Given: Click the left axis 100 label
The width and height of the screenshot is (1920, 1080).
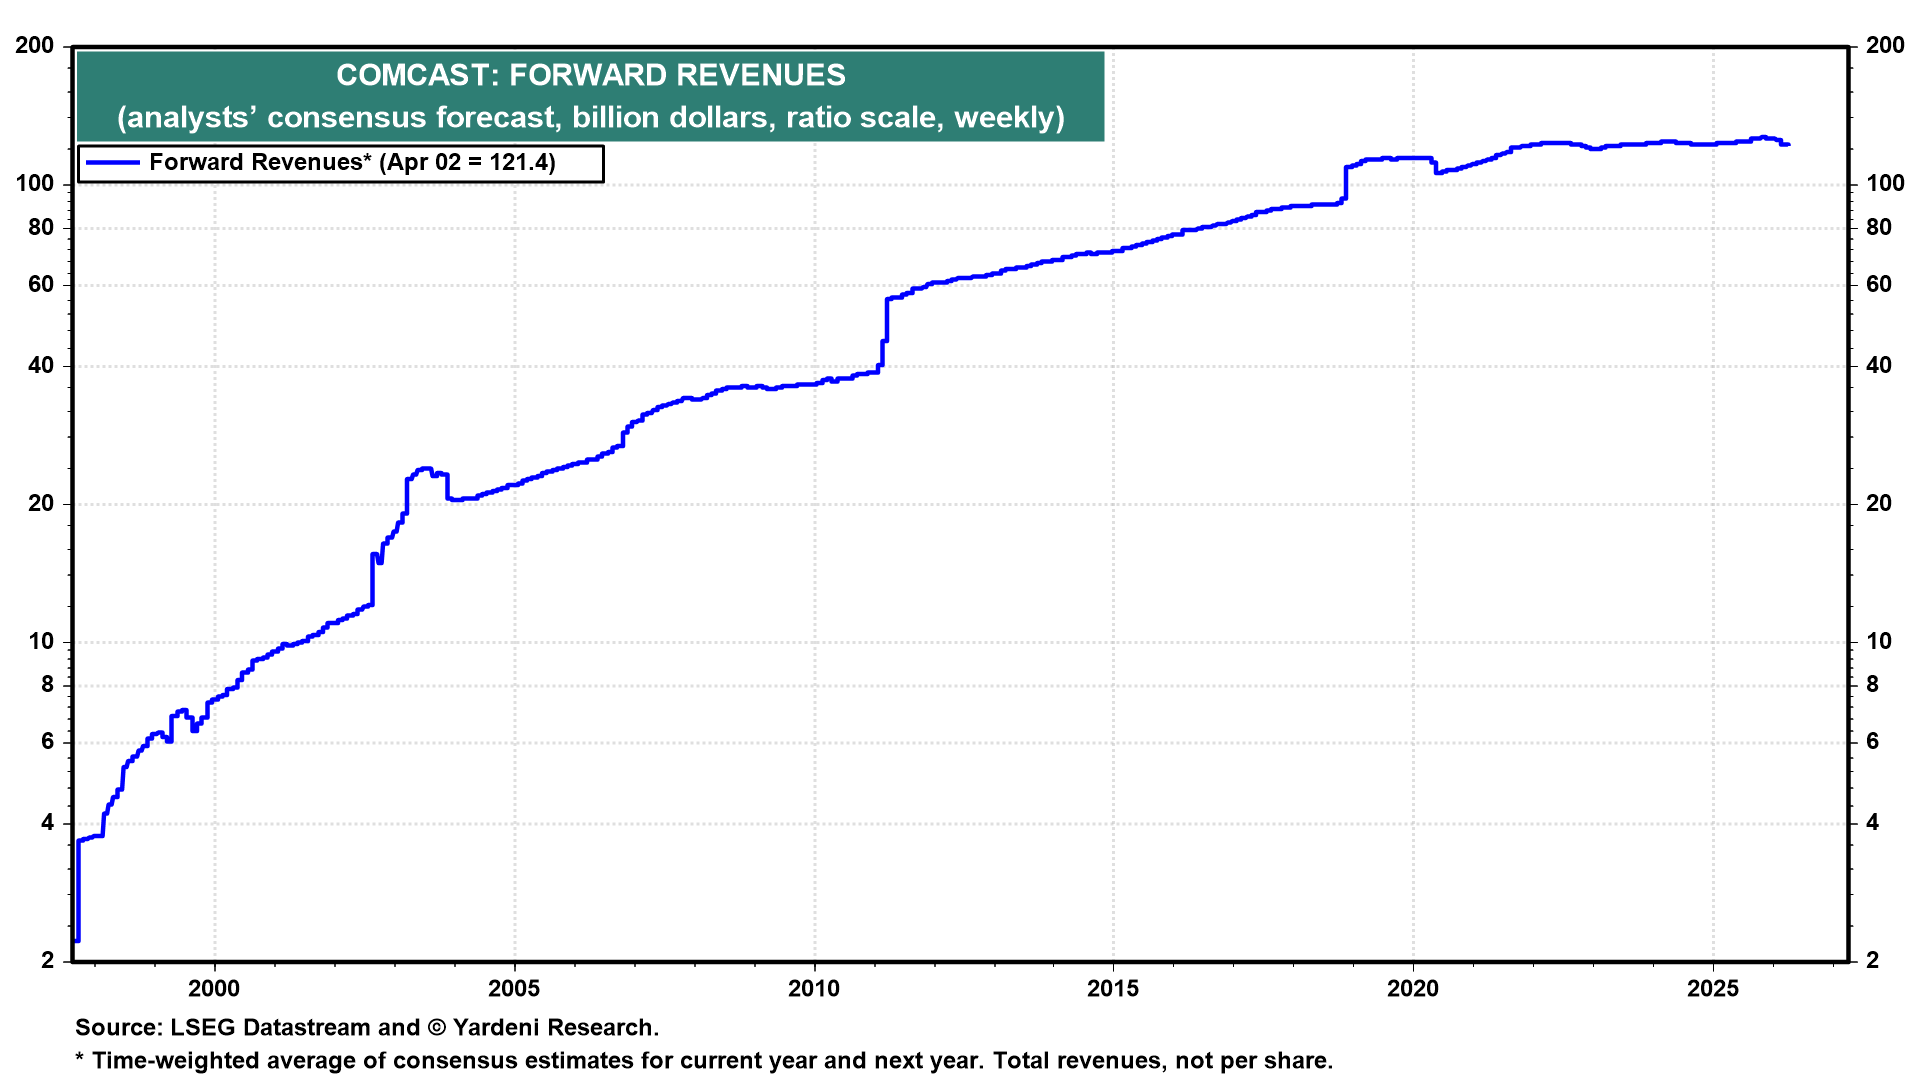Looking at the screenshot, I should tap(35, 184).
